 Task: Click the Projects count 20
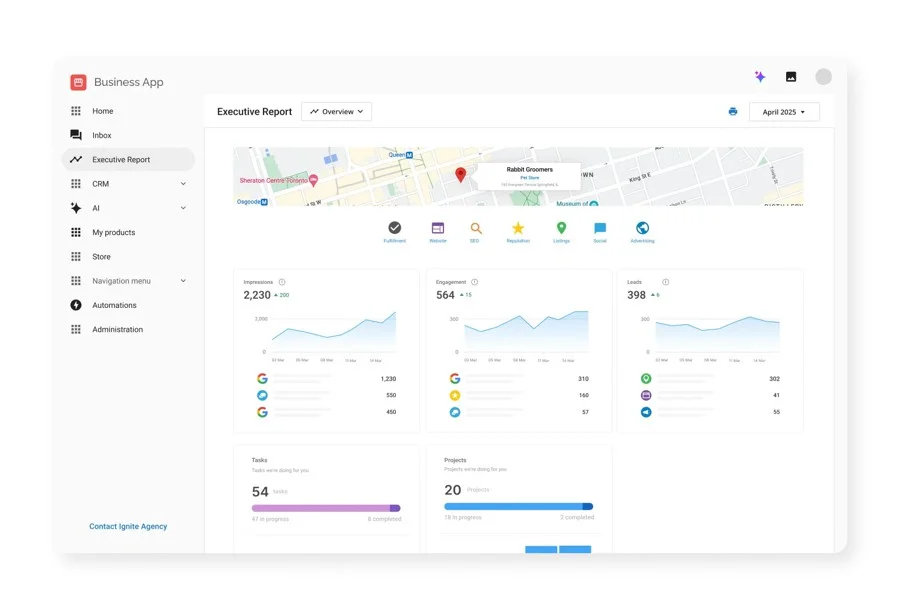(x=452, y=490)
